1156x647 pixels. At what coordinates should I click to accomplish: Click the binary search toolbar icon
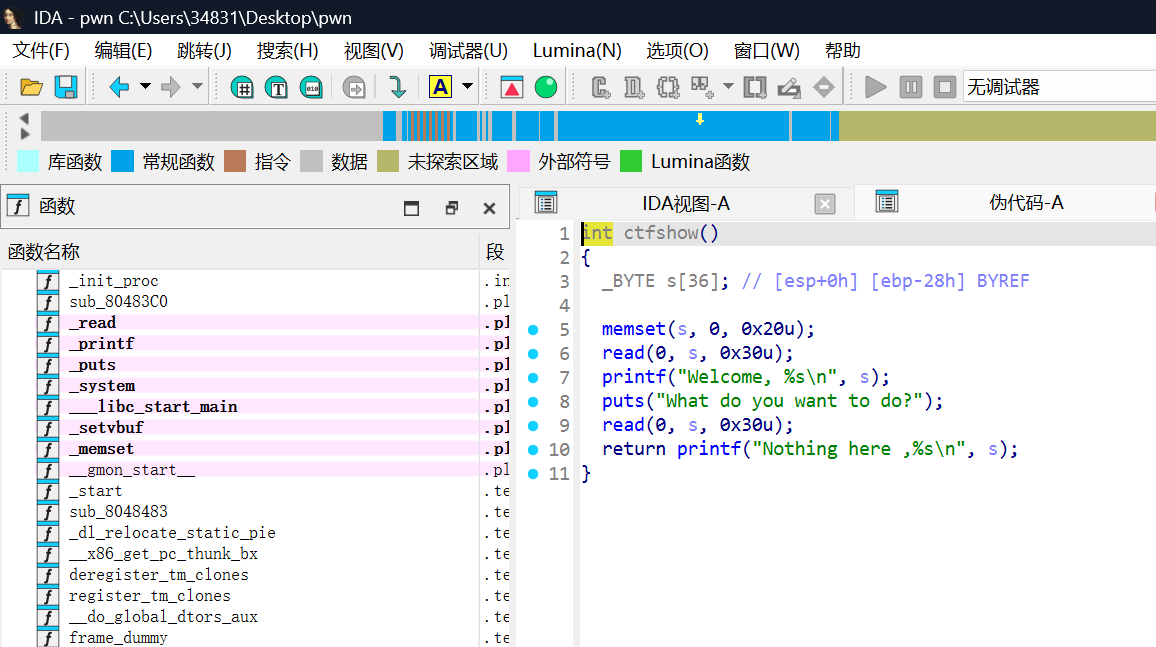(x=311, y=87)
